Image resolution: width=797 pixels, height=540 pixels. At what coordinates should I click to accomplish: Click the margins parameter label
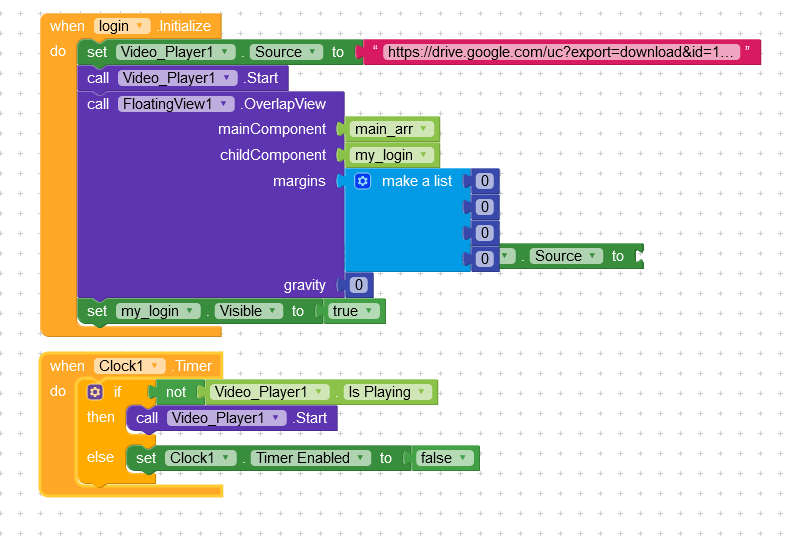click(299, 181)
